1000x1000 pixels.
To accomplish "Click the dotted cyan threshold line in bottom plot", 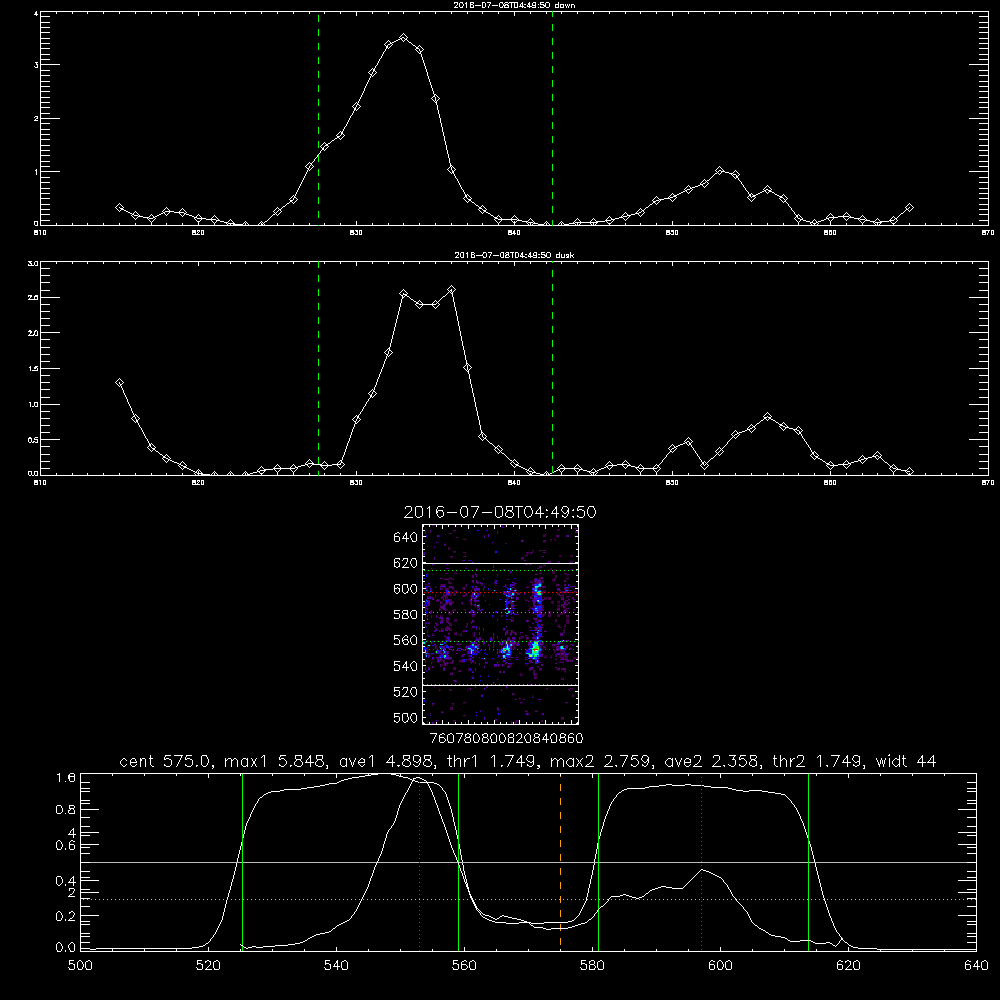I will click(528, 899).
